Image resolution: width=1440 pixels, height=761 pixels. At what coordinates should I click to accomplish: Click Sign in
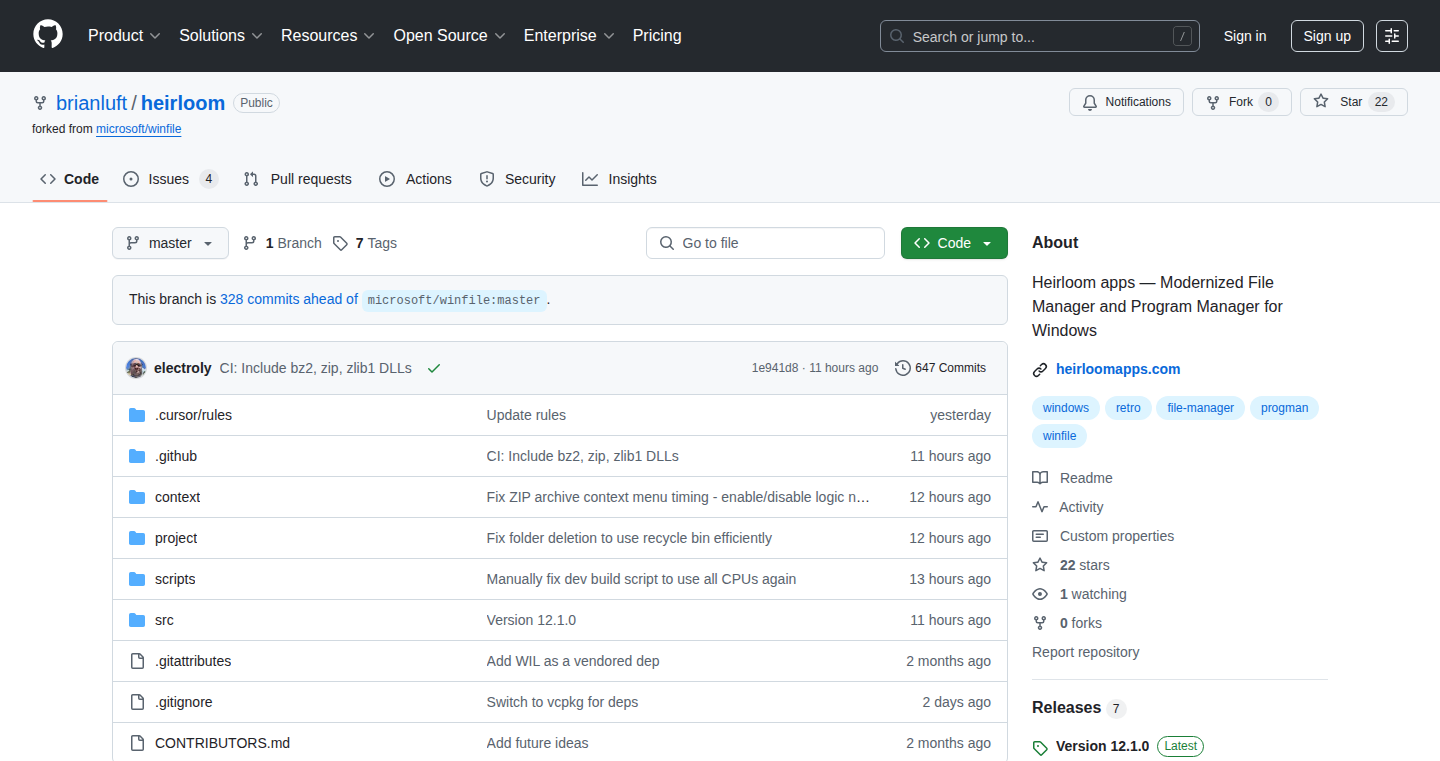pyautogui.click(x=1245, y=36)
